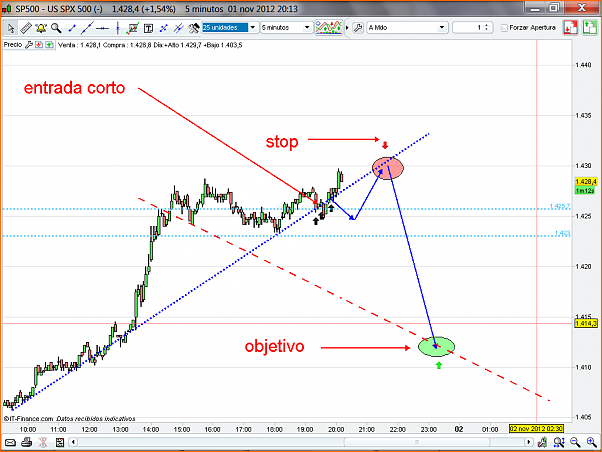Click the red sell order button
Screen dimensions: 602x452
[x=571, y=28]
